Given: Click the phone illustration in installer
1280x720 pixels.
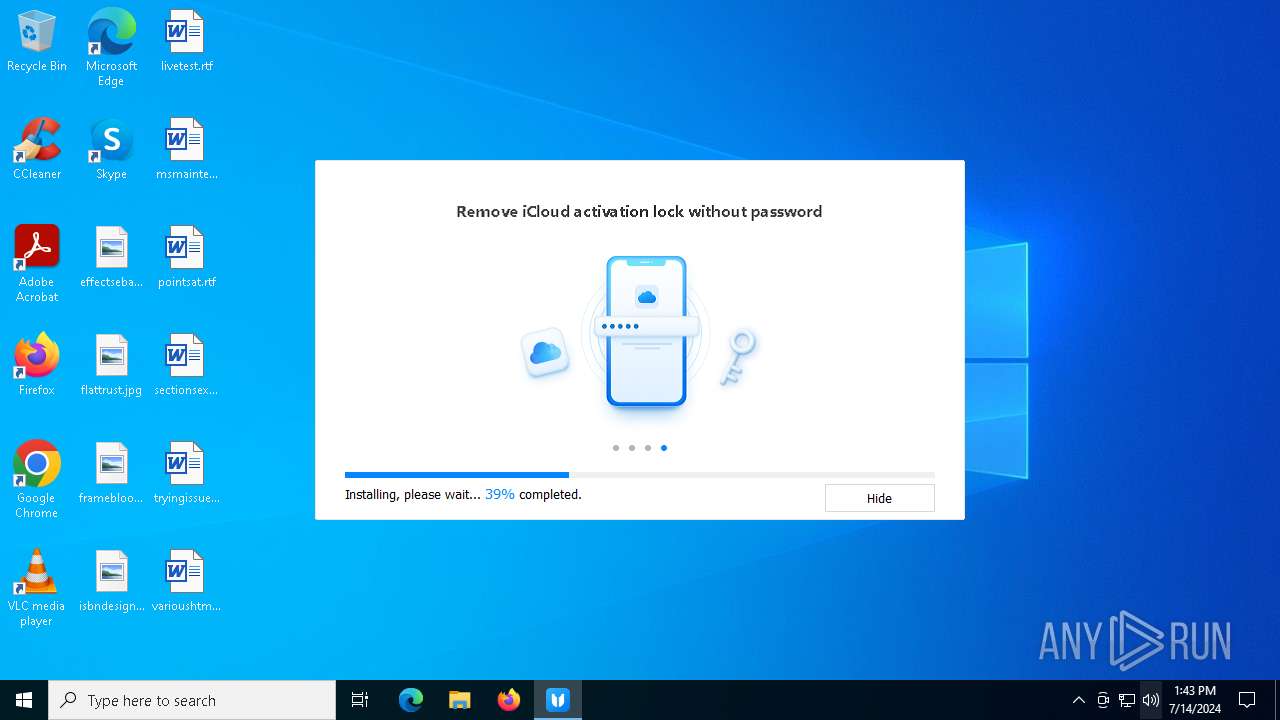Looking at the screenshot, I should coord(646,332).
